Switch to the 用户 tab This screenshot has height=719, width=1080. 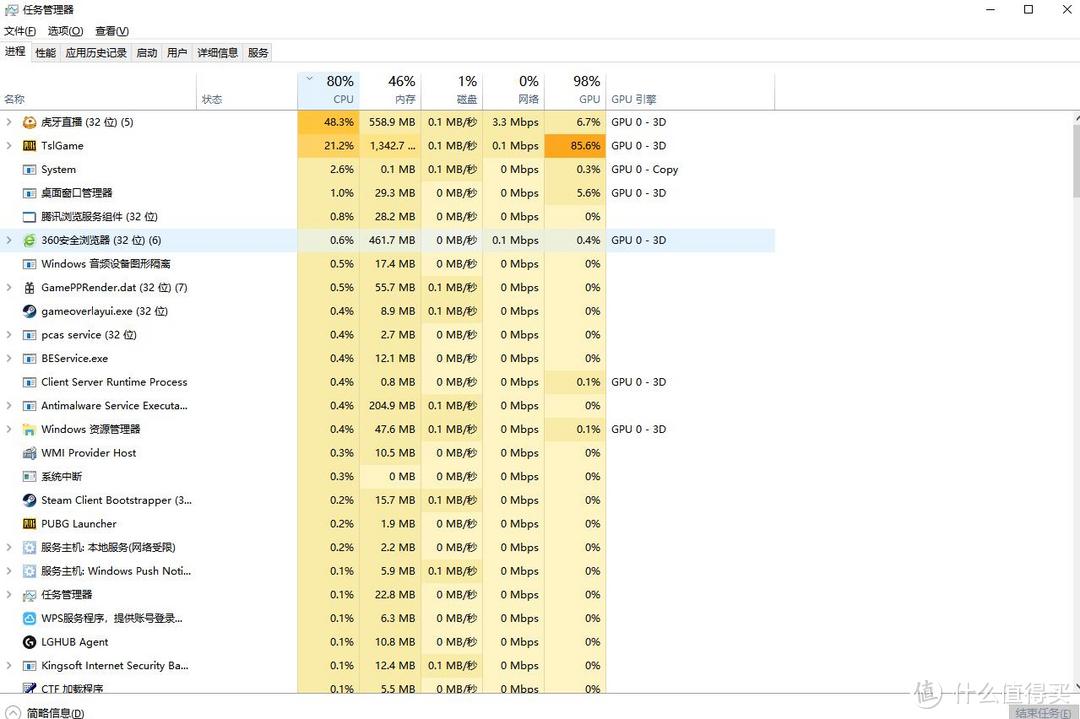177,52
